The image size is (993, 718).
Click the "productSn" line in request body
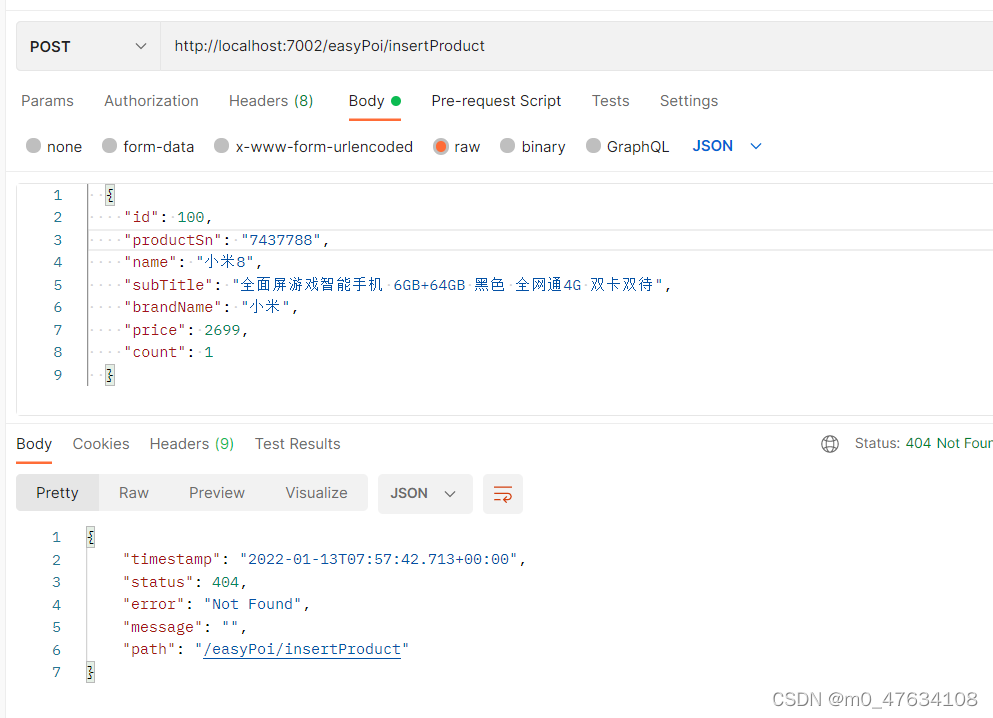click(x=227, y=240)
